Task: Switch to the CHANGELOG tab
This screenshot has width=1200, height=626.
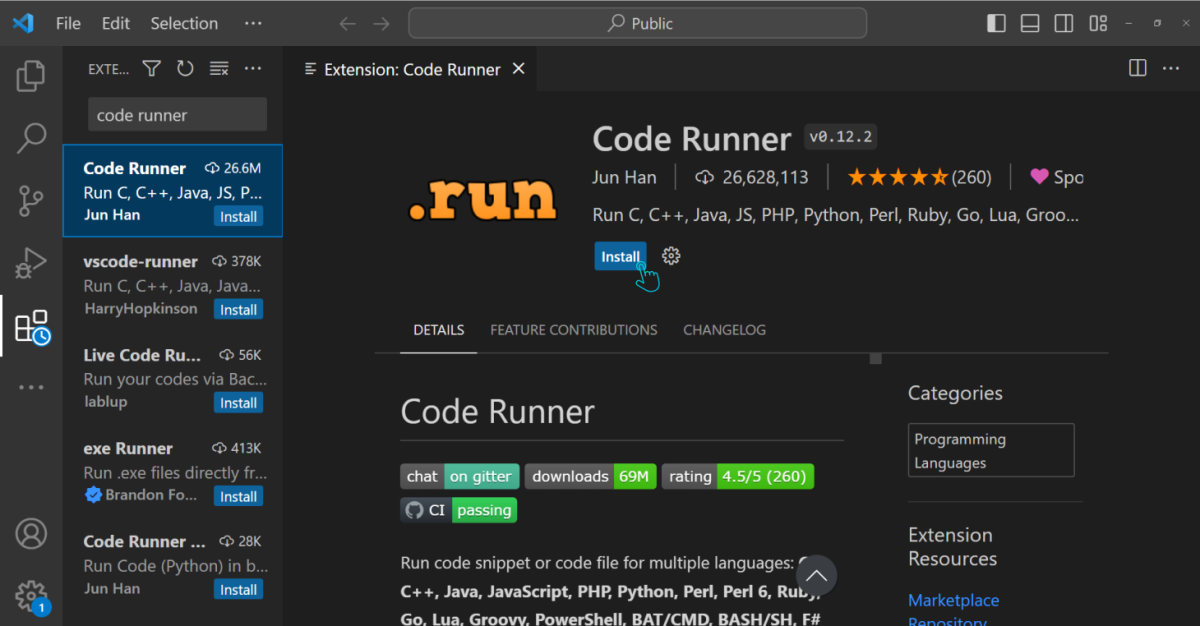Action: coord(724,329)
